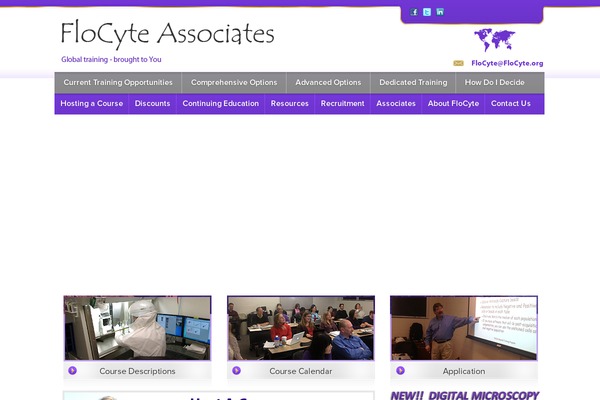Go to Hosting a Course page

pyautogui.click(x=91, y=104)
